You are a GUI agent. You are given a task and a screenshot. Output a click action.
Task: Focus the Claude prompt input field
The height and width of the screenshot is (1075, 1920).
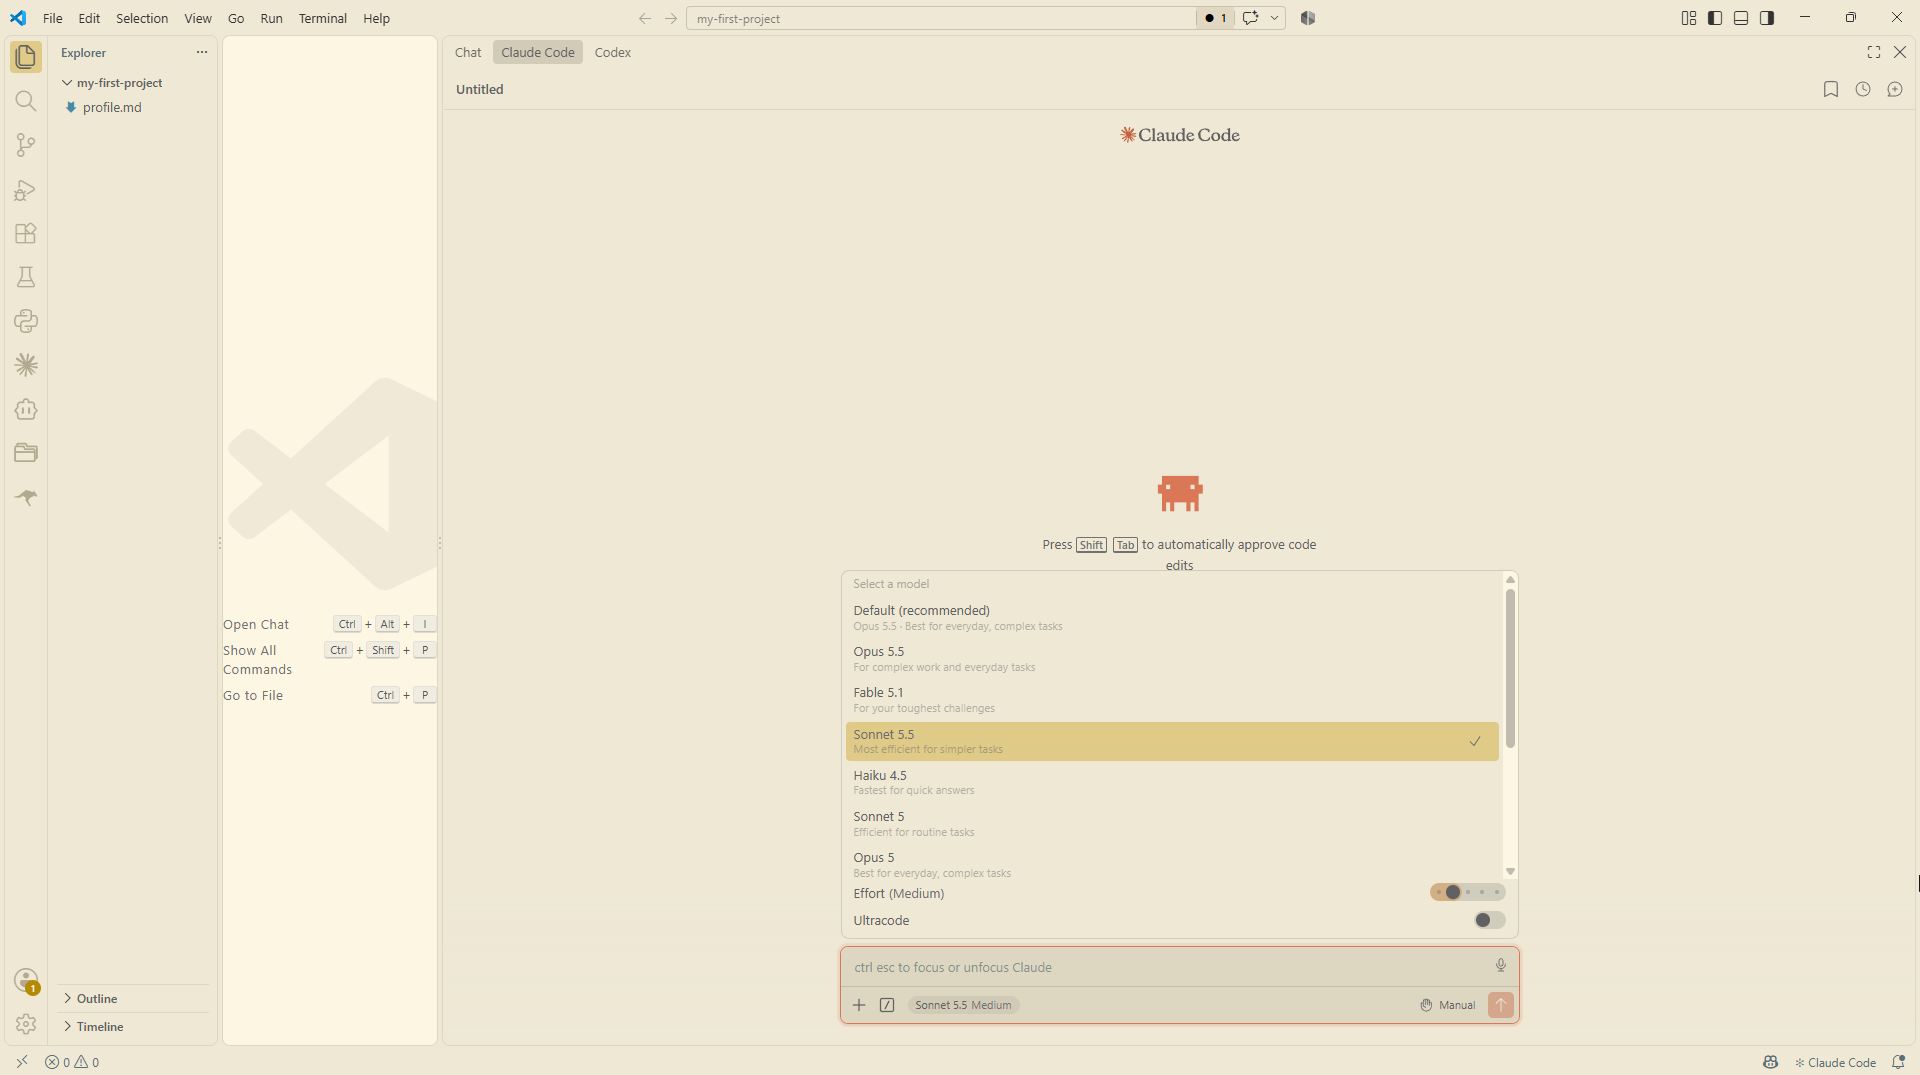1166,967
